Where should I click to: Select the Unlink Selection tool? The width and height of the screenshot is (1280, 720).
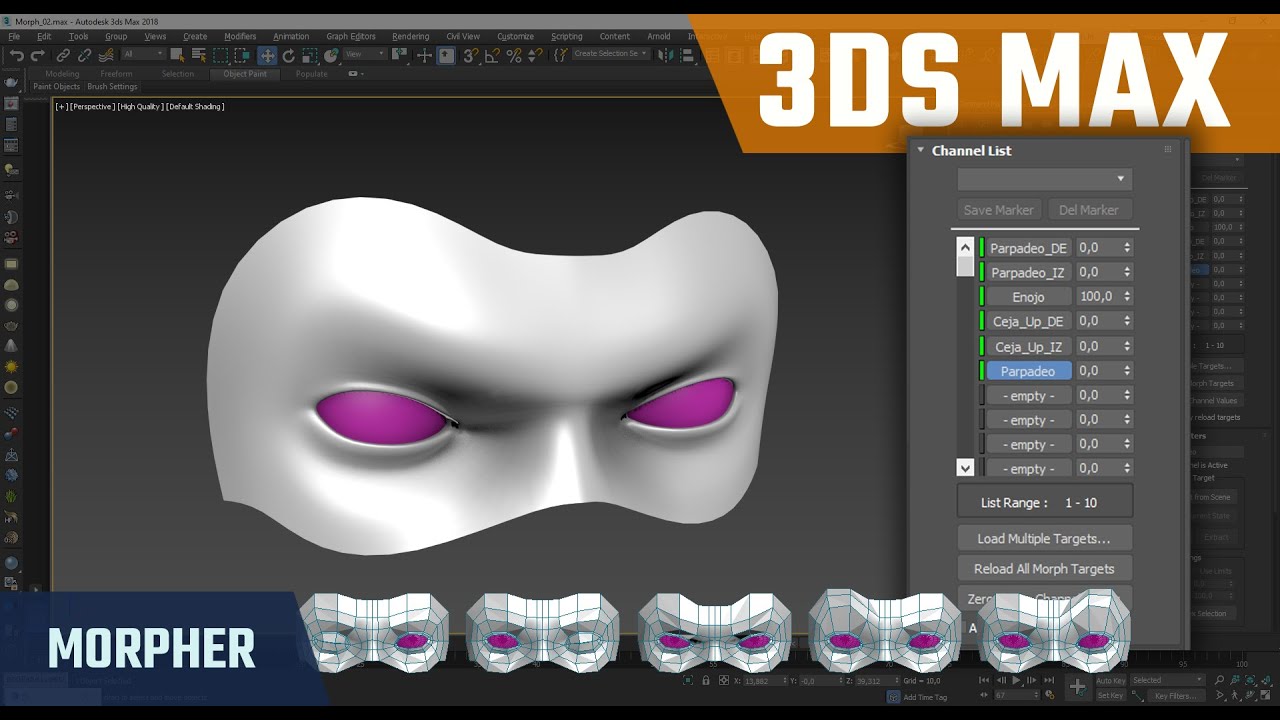[84, 56]
